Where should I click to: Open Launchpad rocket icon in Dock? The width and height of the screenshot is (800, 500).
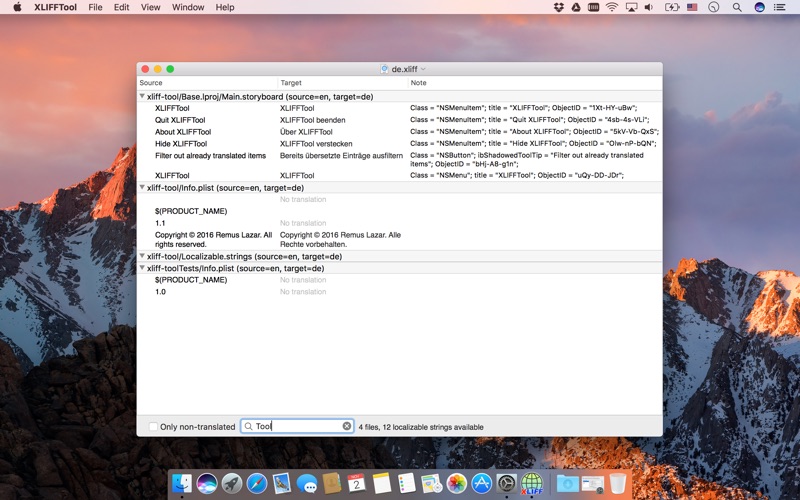pos(232,483)
